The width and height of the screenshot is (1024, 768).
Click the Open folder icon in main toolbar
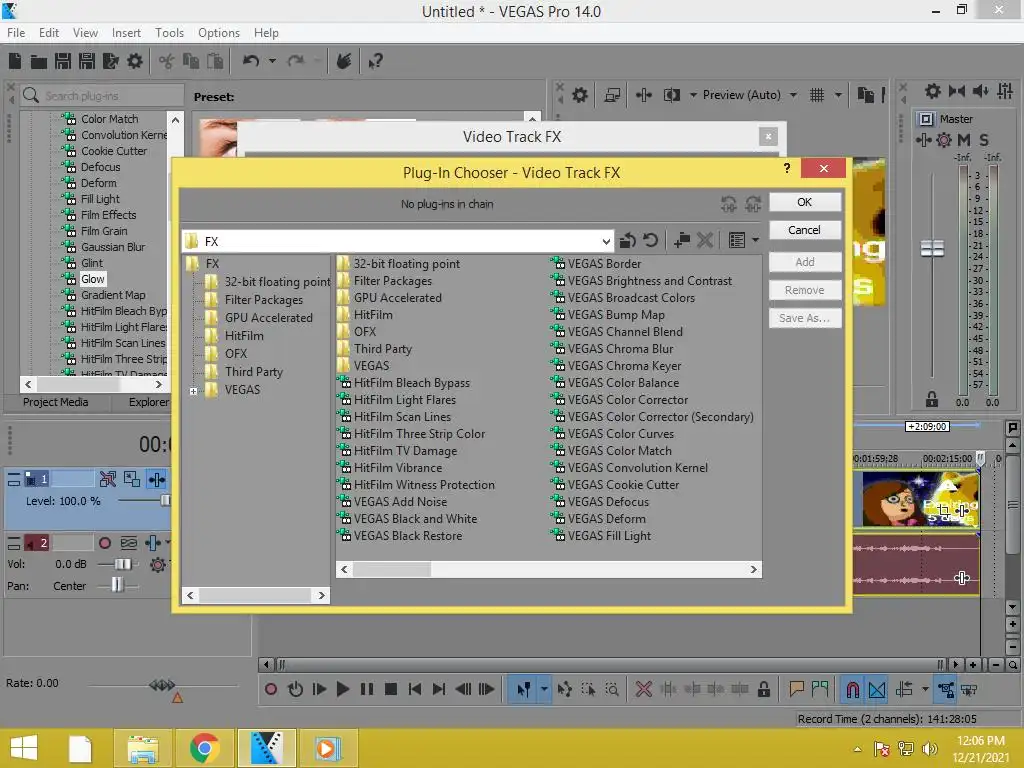[39, 61]
